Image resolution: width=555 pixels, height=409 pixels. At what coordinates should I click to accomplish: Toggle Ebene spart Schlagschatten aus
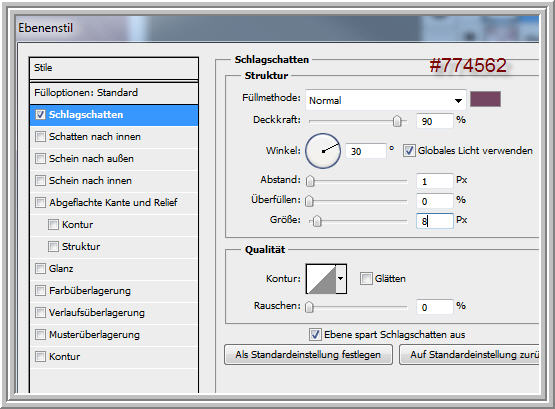click(315, 334)
